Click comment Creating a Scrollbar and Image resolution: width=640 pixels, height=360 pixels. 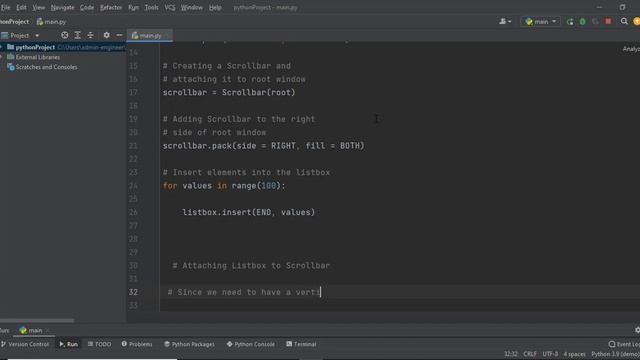[x=227, y=66]
